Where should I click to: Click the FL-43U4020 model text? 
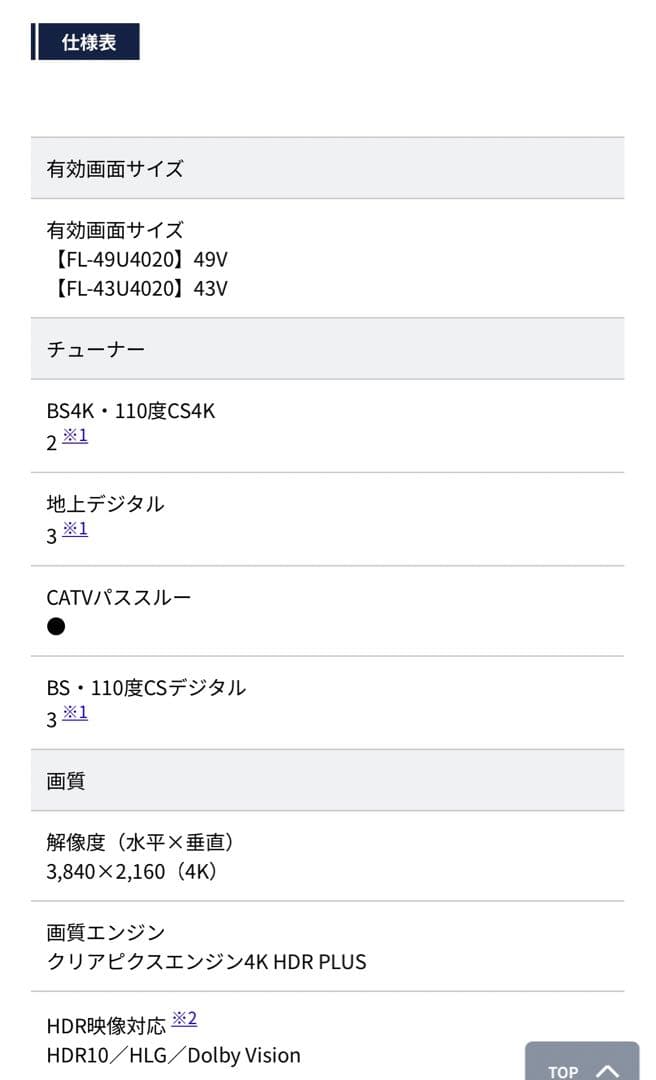[x=145, y=290]
